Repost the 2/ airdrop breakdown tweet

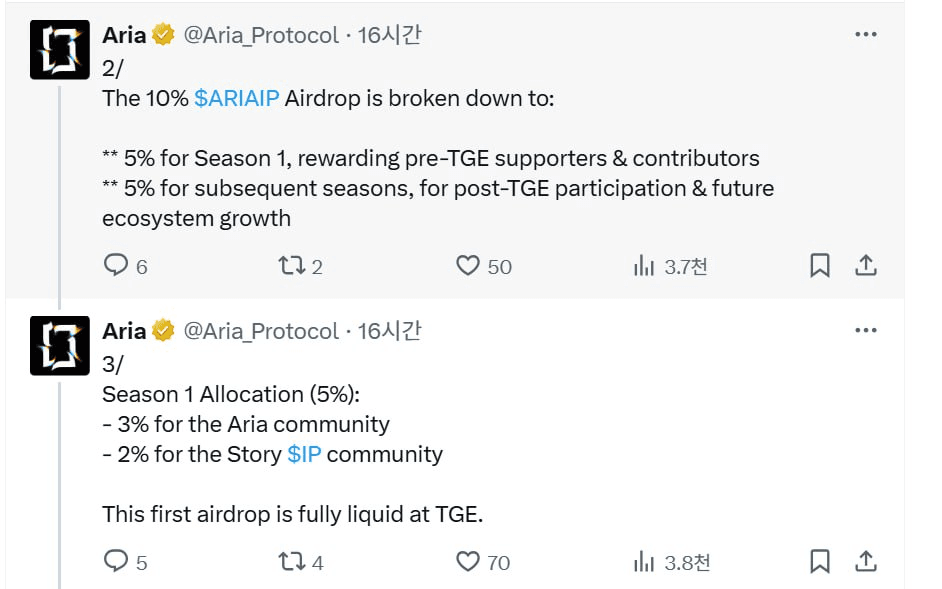coord(292,265)
